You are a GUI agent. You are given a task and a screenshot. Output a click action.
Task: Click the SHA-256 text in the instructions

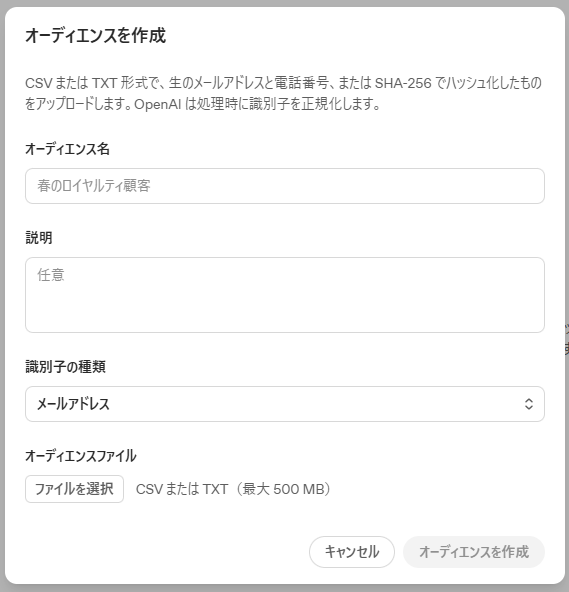[x=403, y=83]
